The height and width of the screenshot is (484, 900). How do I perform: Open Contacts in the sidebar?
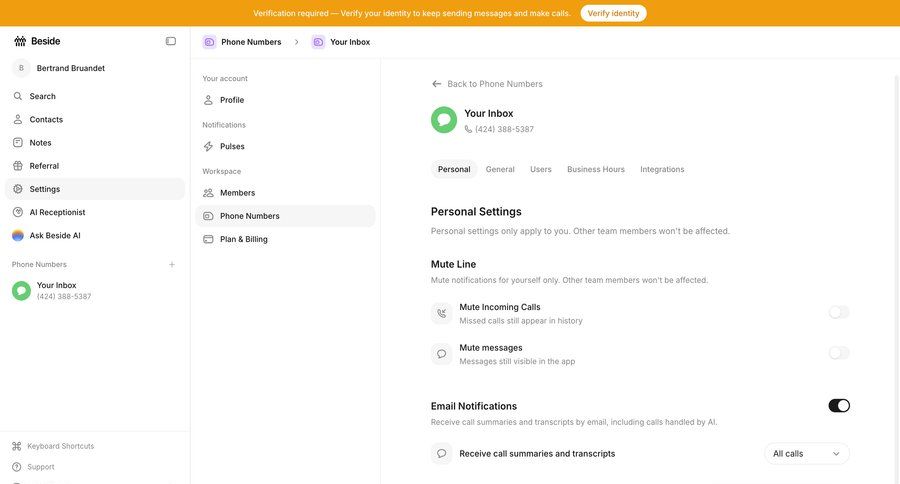(x=95, y=119)
